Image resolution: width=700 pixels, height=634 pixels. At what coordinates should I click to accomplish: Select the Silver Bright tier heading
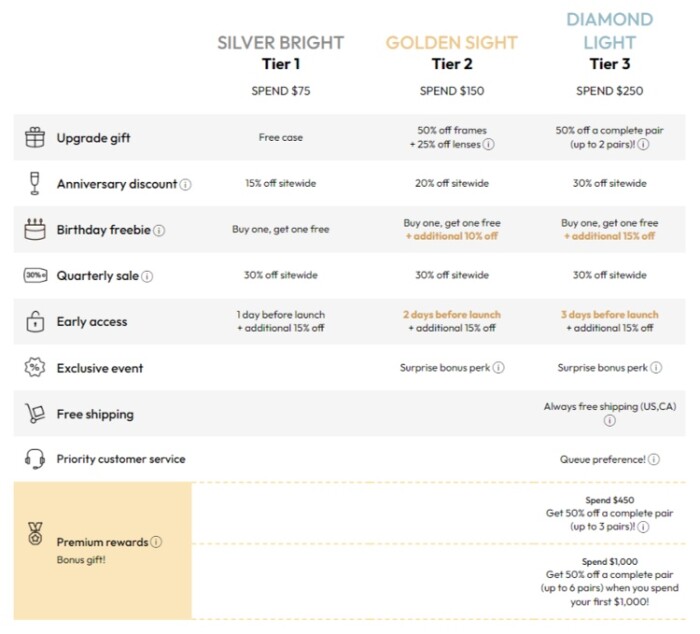280,43
